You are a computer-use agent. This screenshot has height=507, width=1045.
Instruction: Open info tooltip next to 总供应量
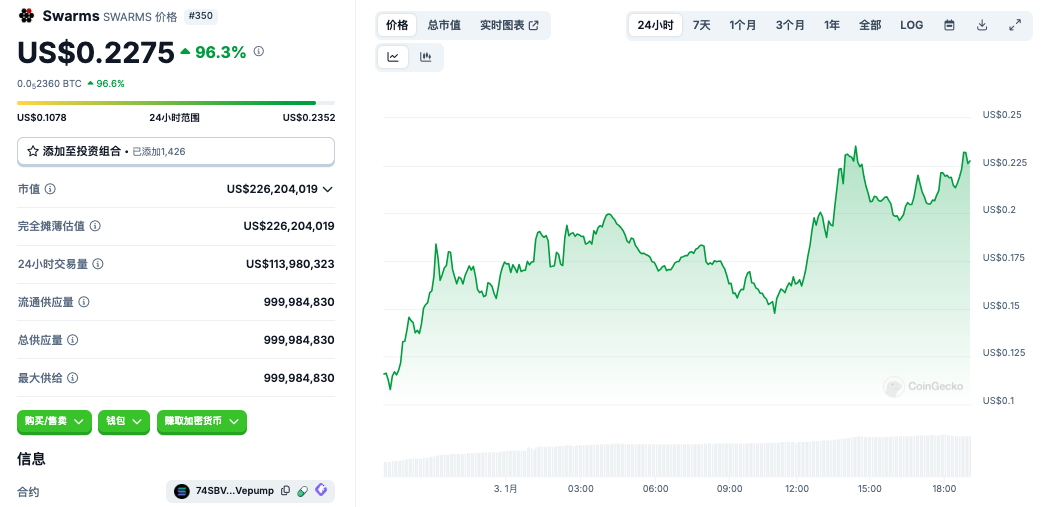point(73,340)
